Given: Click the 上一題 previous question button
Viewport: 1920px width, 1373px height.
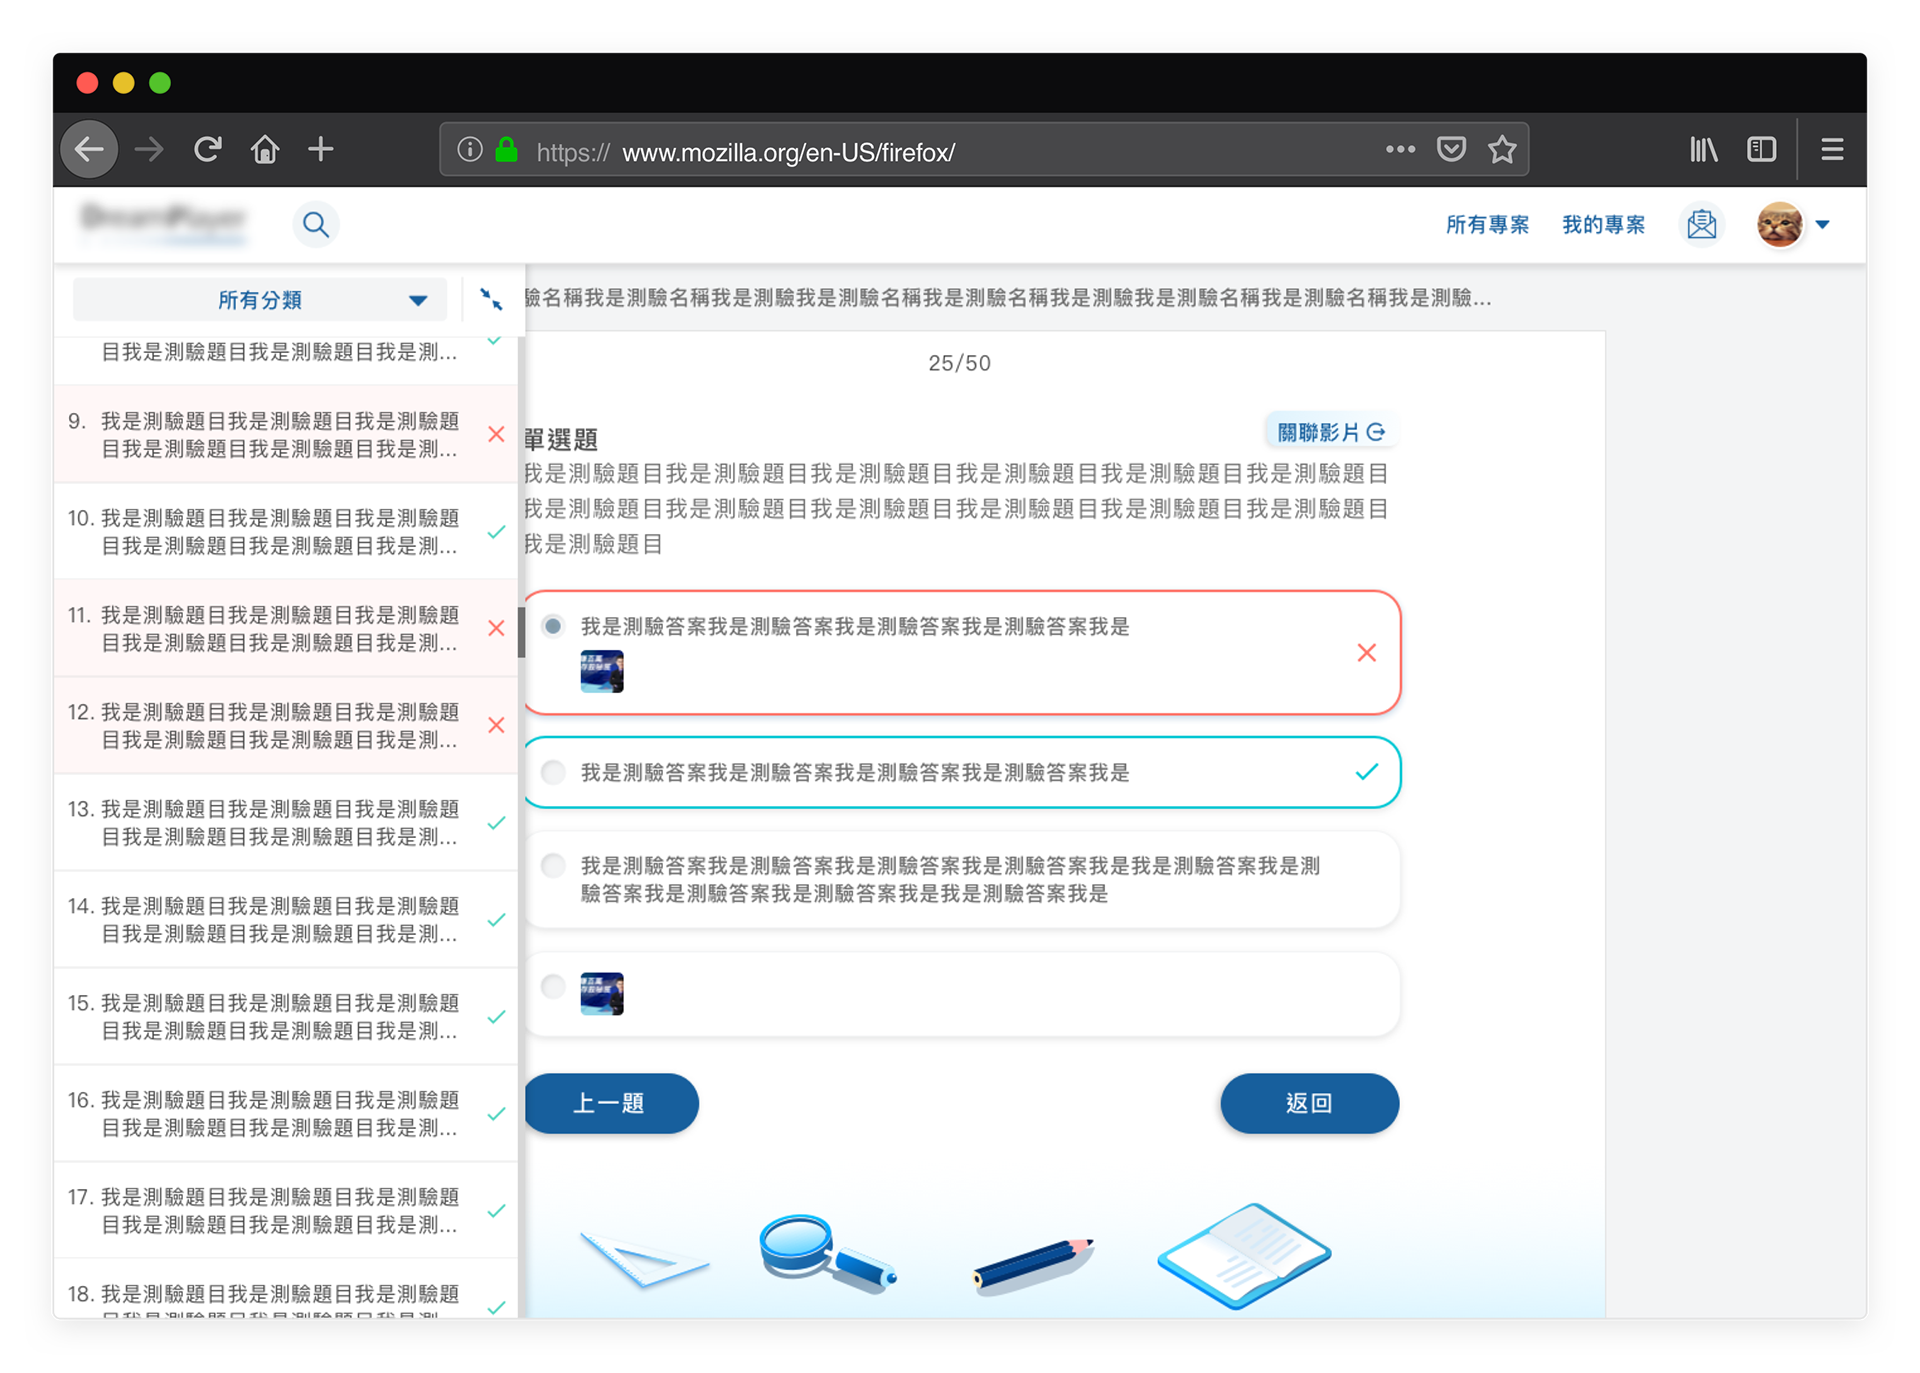Looking at the screenshot, I should (x=611, y=1103).
